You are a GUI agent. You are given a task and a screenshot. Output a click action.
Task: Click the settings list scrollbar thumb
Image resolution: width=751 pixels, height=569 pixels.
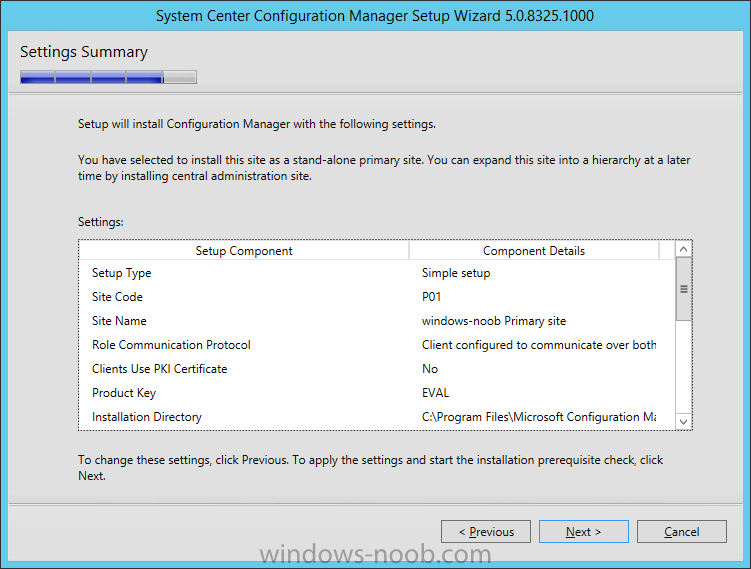click(x=683, y=289)
